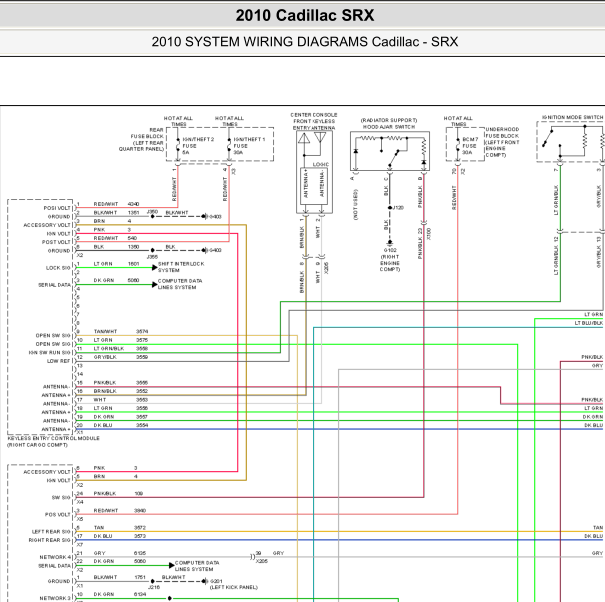
Task: Click the IGN/THEFT 2 fuse 5A label
Action: [198, 146]
